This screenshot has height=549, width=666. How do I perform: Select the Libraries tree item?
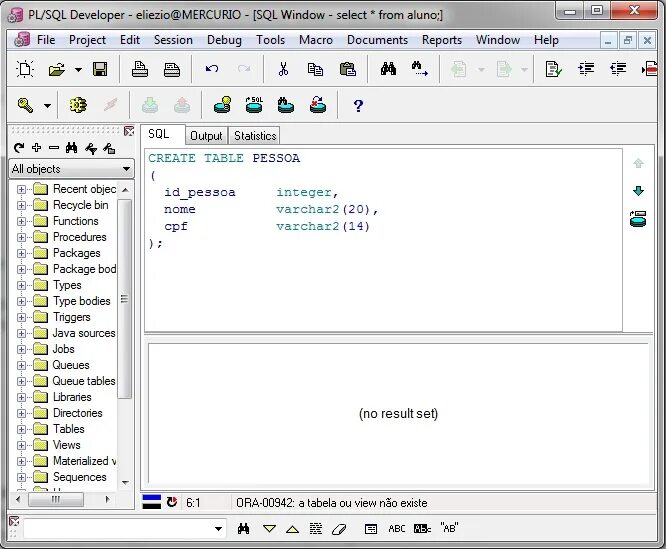point(72,397)
